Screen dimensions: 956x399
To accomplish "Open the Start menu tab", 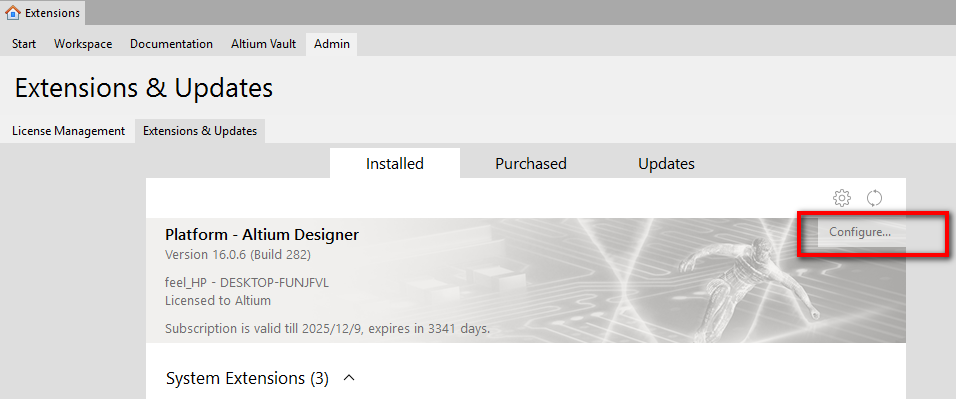I will point(24,44).
